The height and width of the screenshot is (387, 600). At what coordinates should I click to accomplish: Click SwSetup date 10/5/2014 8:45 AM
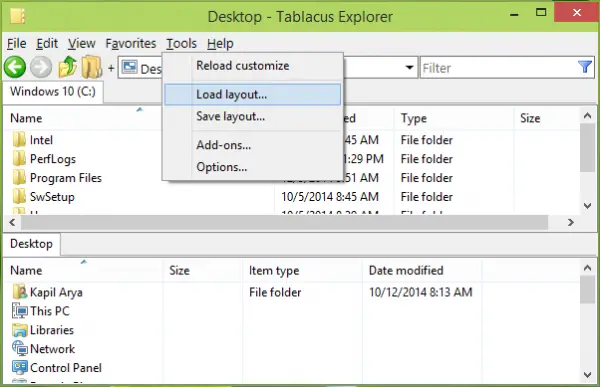330,197
